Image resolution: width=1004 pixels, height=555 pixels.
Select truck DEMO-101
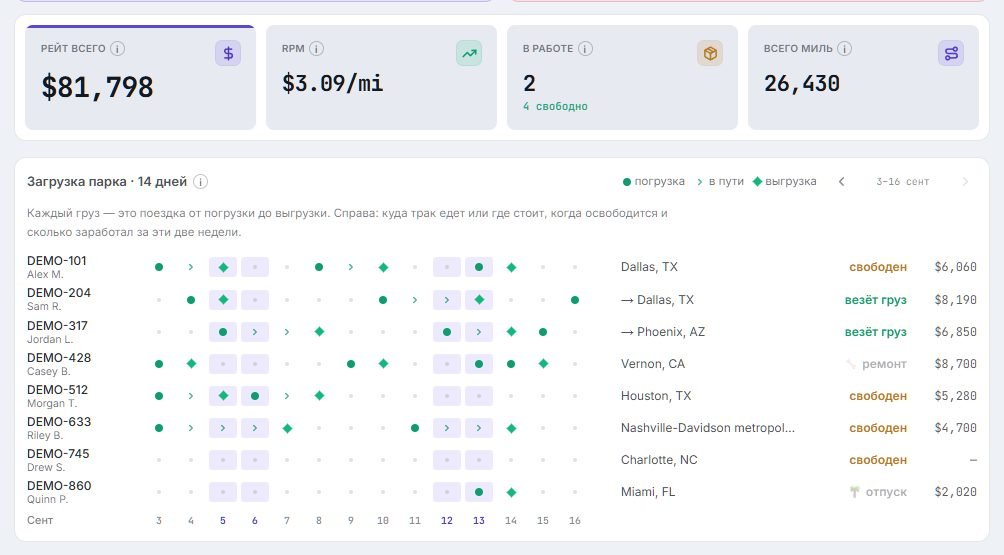click(x=56, y=261)
